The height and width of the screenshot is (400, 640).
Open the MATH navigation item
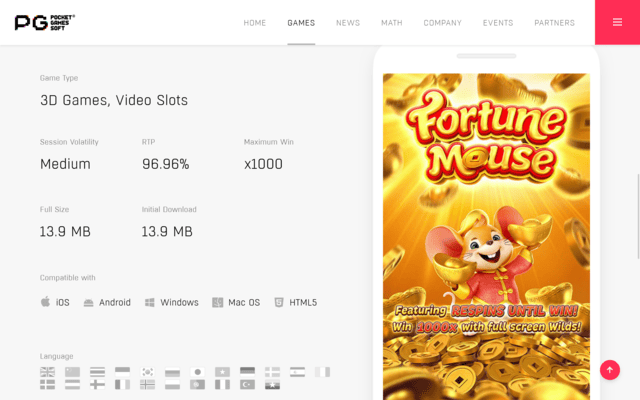click(392, 23)
